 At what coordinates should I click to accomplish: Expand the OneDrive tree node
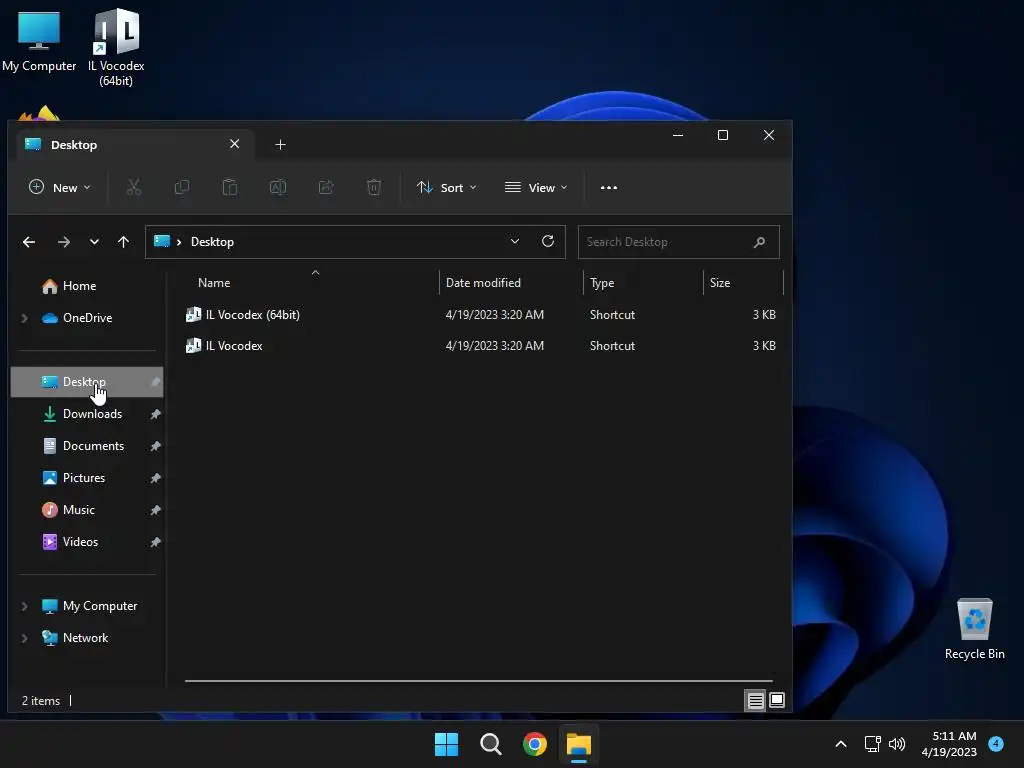tap(24, 318)
